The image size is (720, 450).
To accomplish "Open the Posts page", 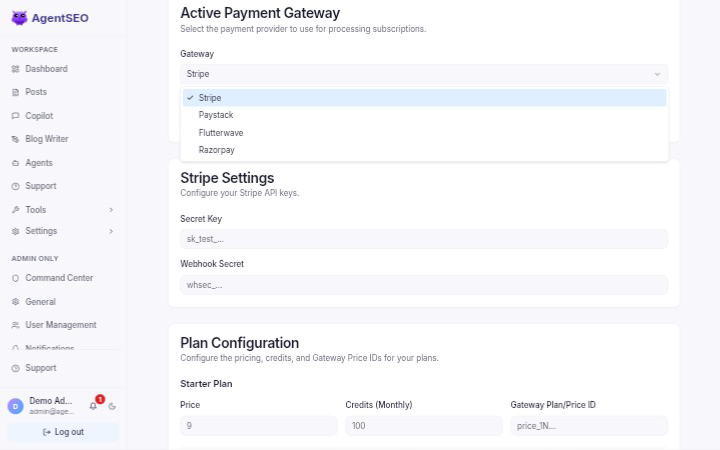I will (36, 92).
